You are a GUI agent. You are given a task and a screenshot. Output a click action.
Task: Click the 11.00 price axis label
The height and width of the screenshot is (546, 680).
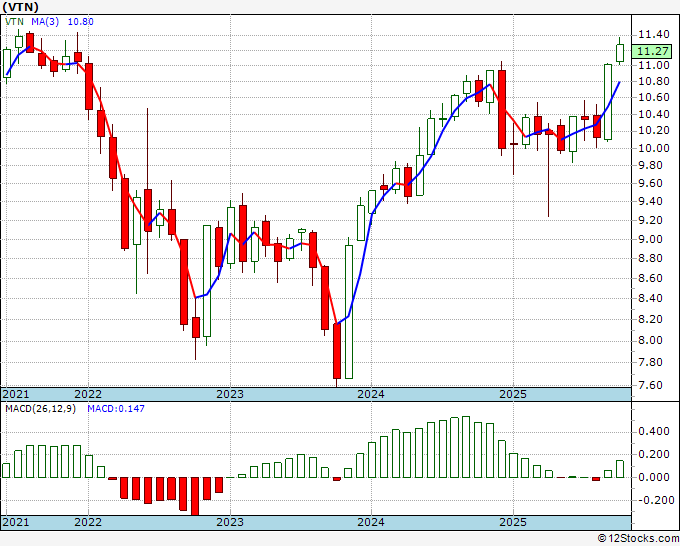654,65
